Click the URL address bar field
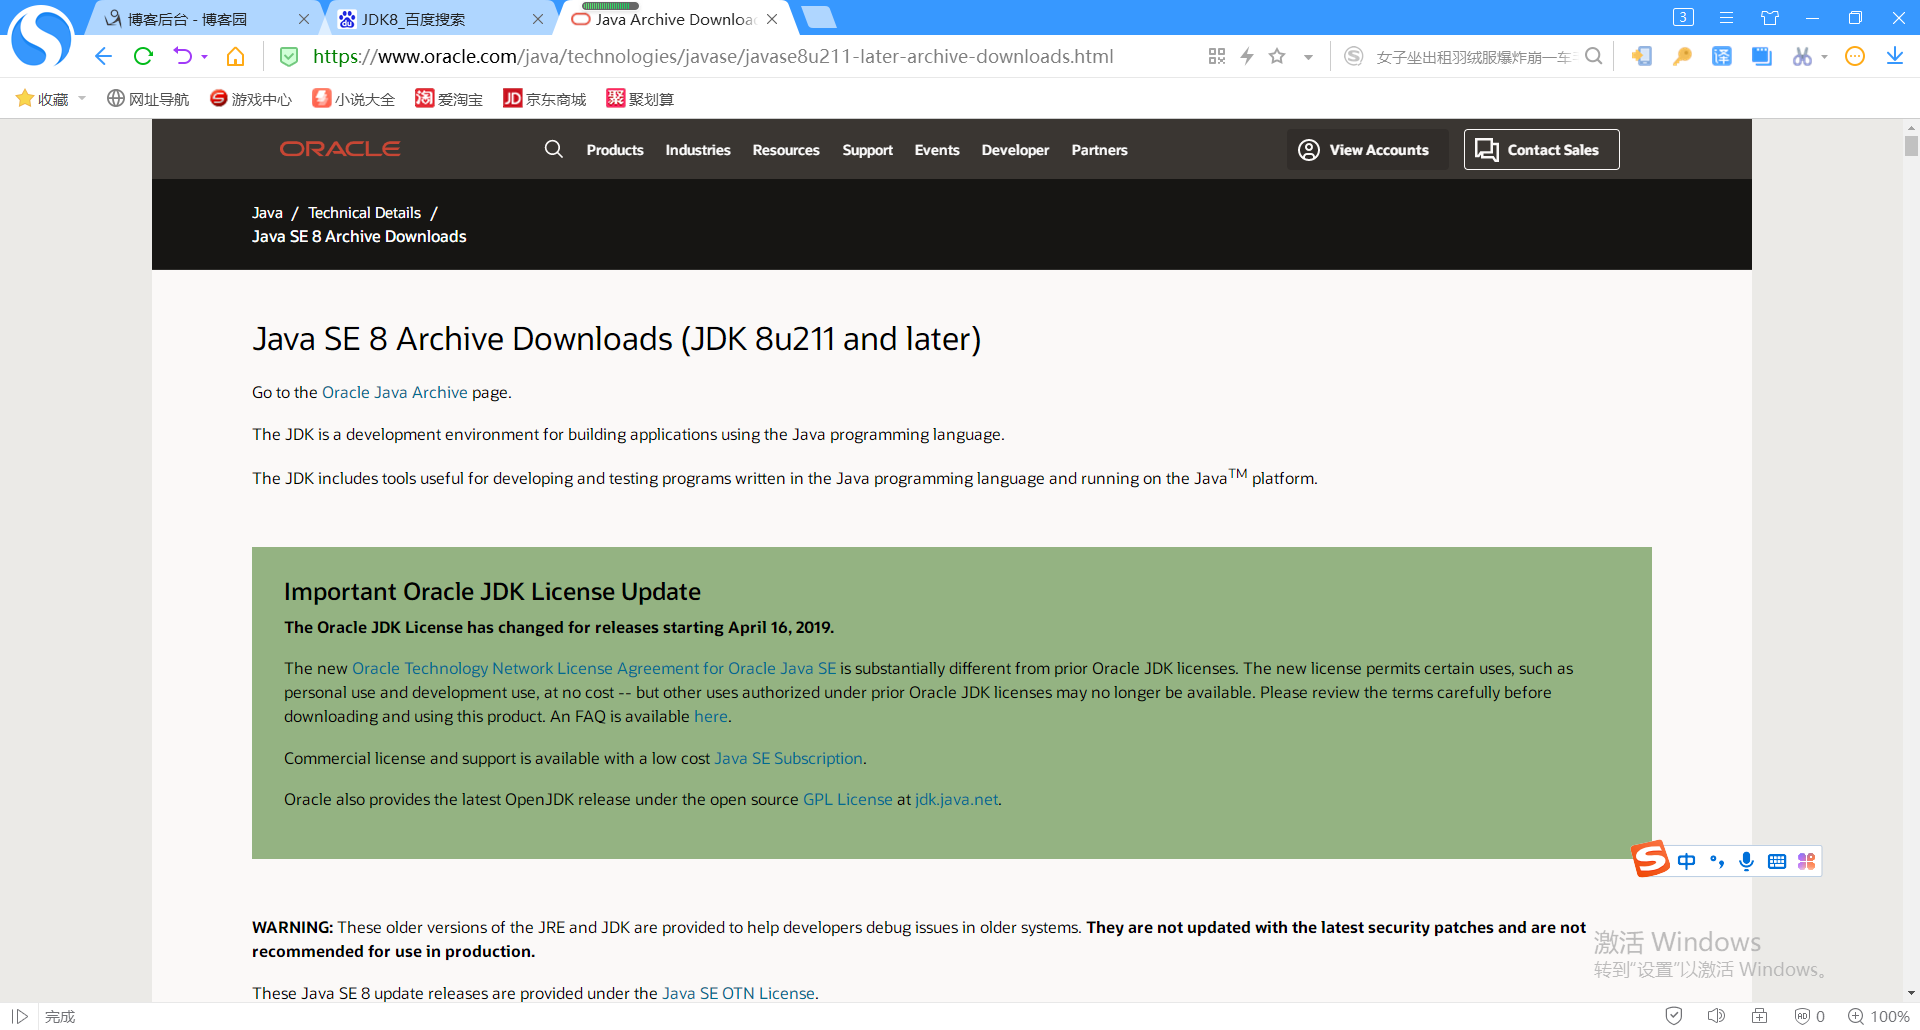The image size is (1920, 1030). click(x=713, y=56)
